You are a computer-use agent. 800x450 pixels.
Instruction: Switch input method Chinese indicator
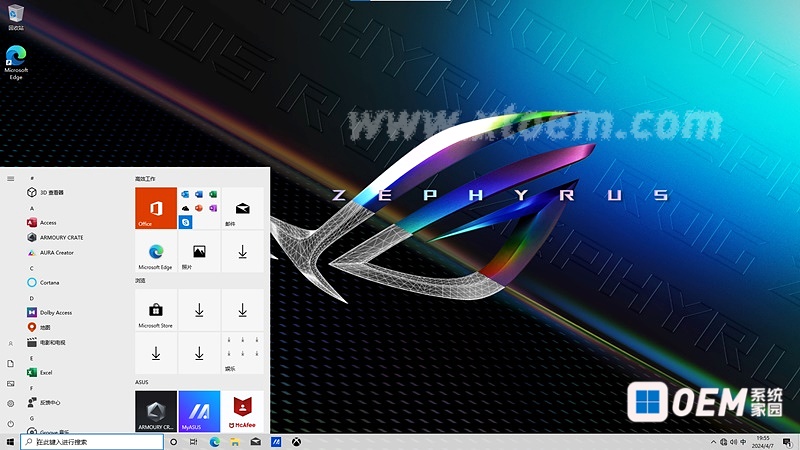click(x=743, y=442)
